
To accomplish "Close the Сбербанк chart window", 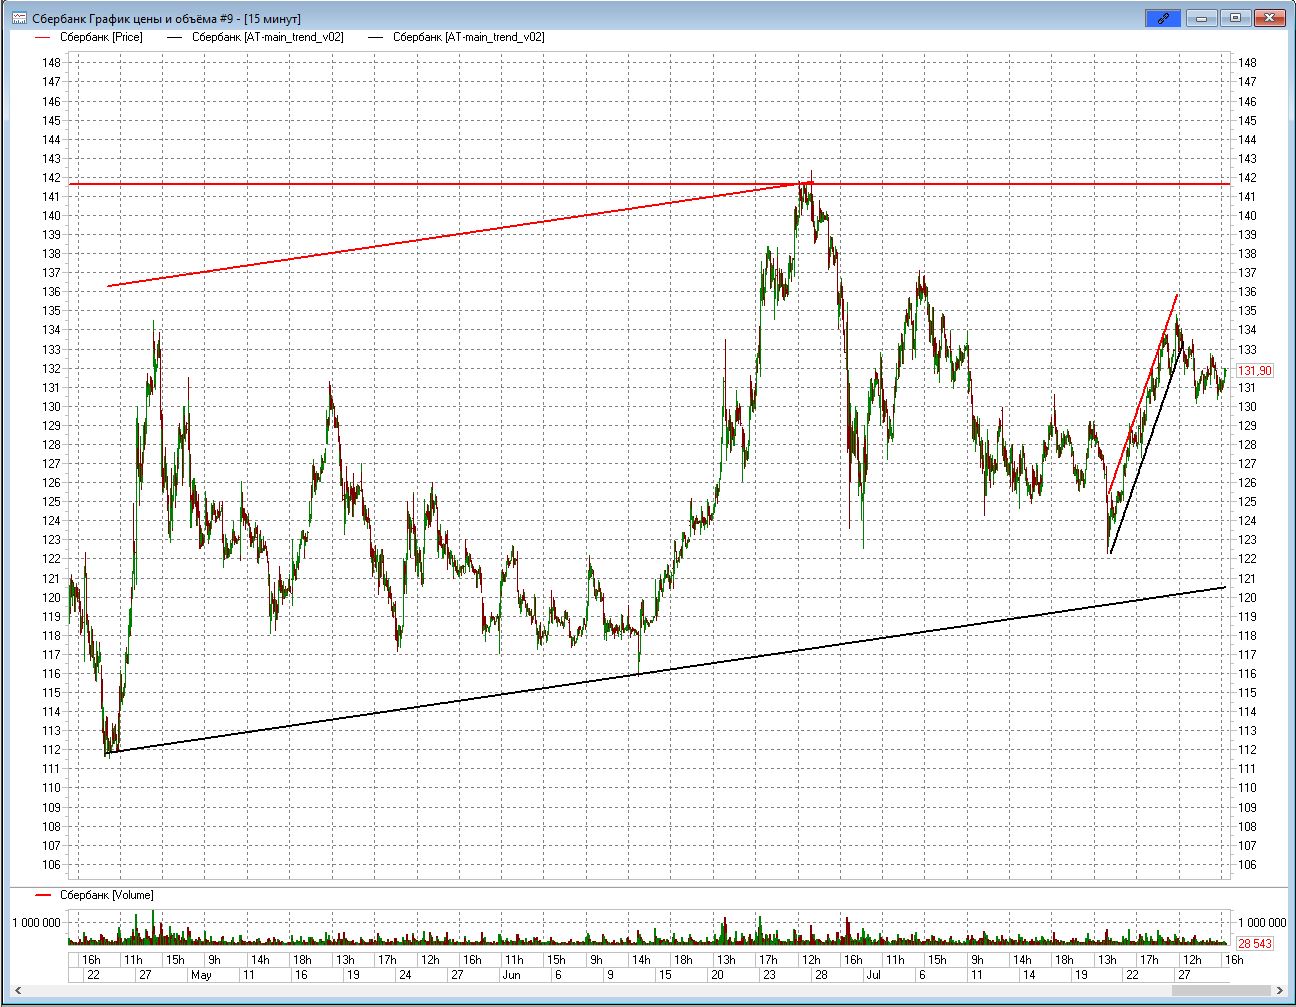I will tap(1270, 18).
